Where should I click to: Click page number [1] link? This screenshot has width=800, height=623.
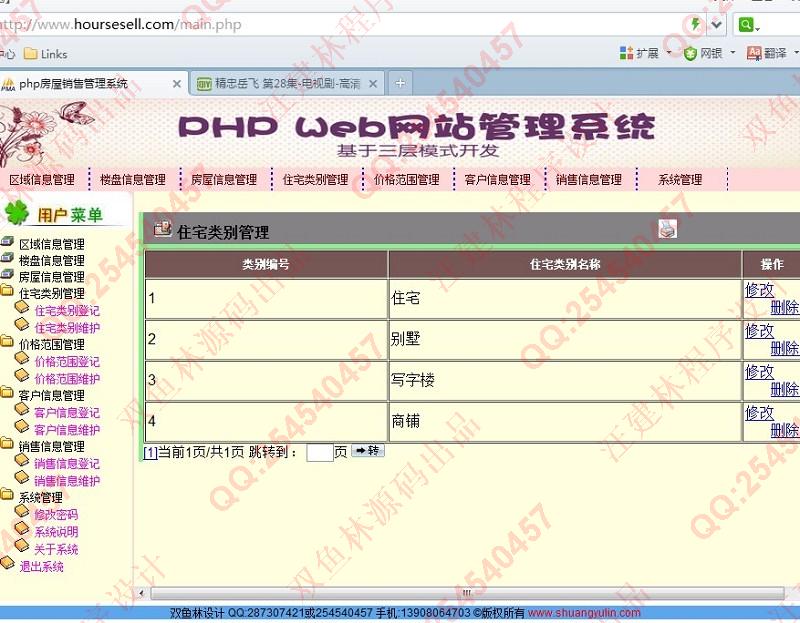tap(150, 453)
